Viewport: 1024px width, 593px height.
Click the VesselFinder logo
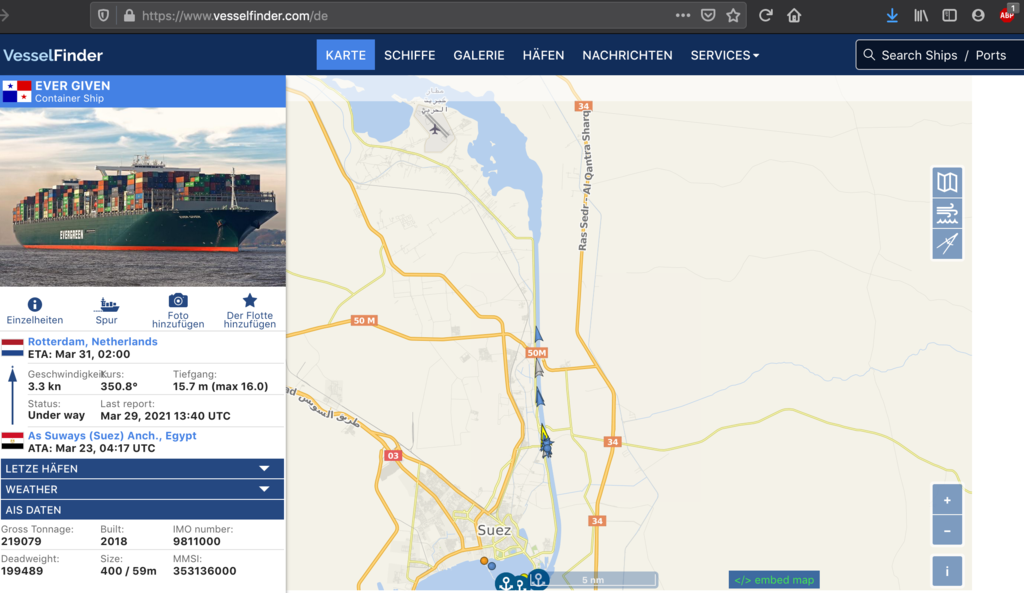point(53,56)
